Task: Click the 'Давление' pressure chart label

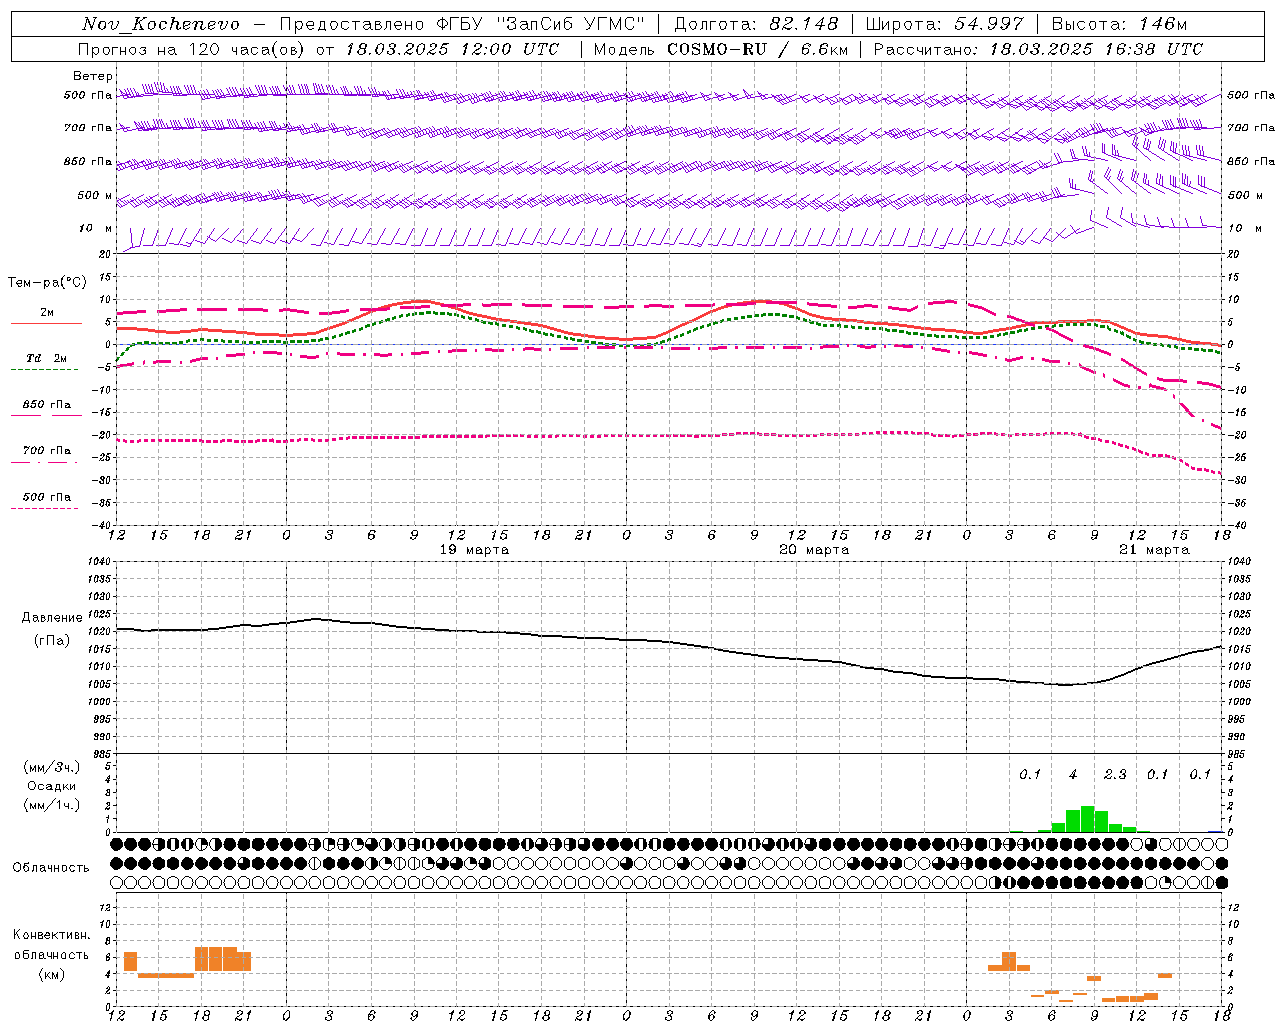Action: [x=52, y=618]
